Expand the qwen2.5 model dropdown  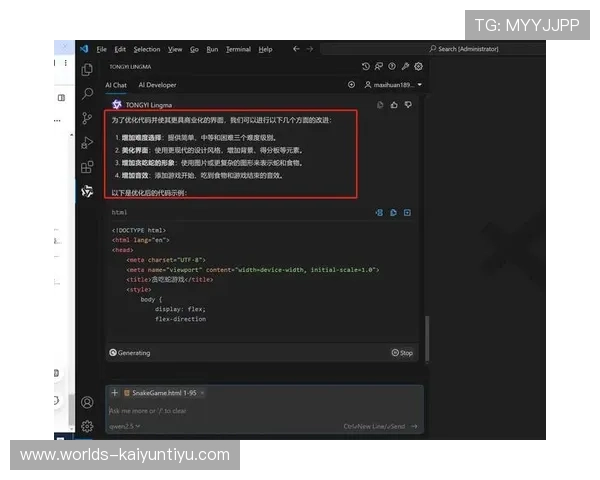[x=124, y=426]
